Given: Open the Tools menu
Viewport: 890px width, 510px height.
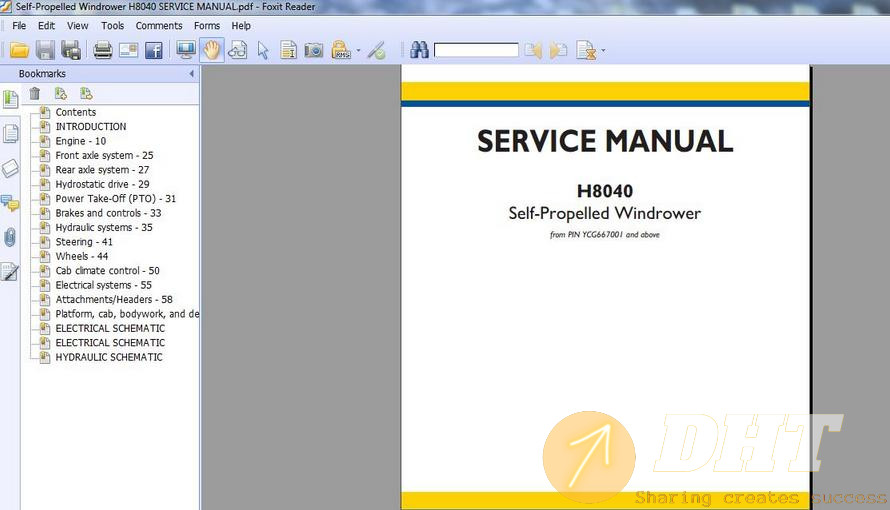Looking at the screenshot, I should 112,26.
